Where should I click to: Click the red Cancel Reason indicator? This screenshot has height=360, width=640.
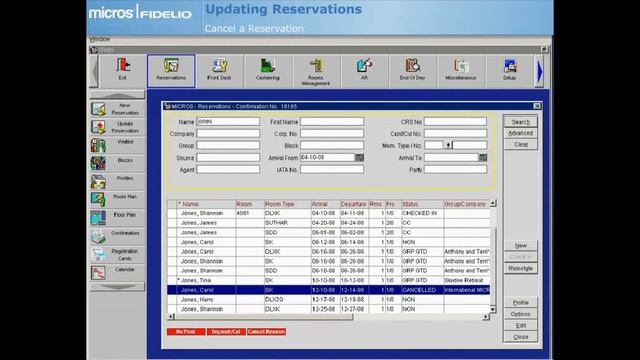coord(266,332)
